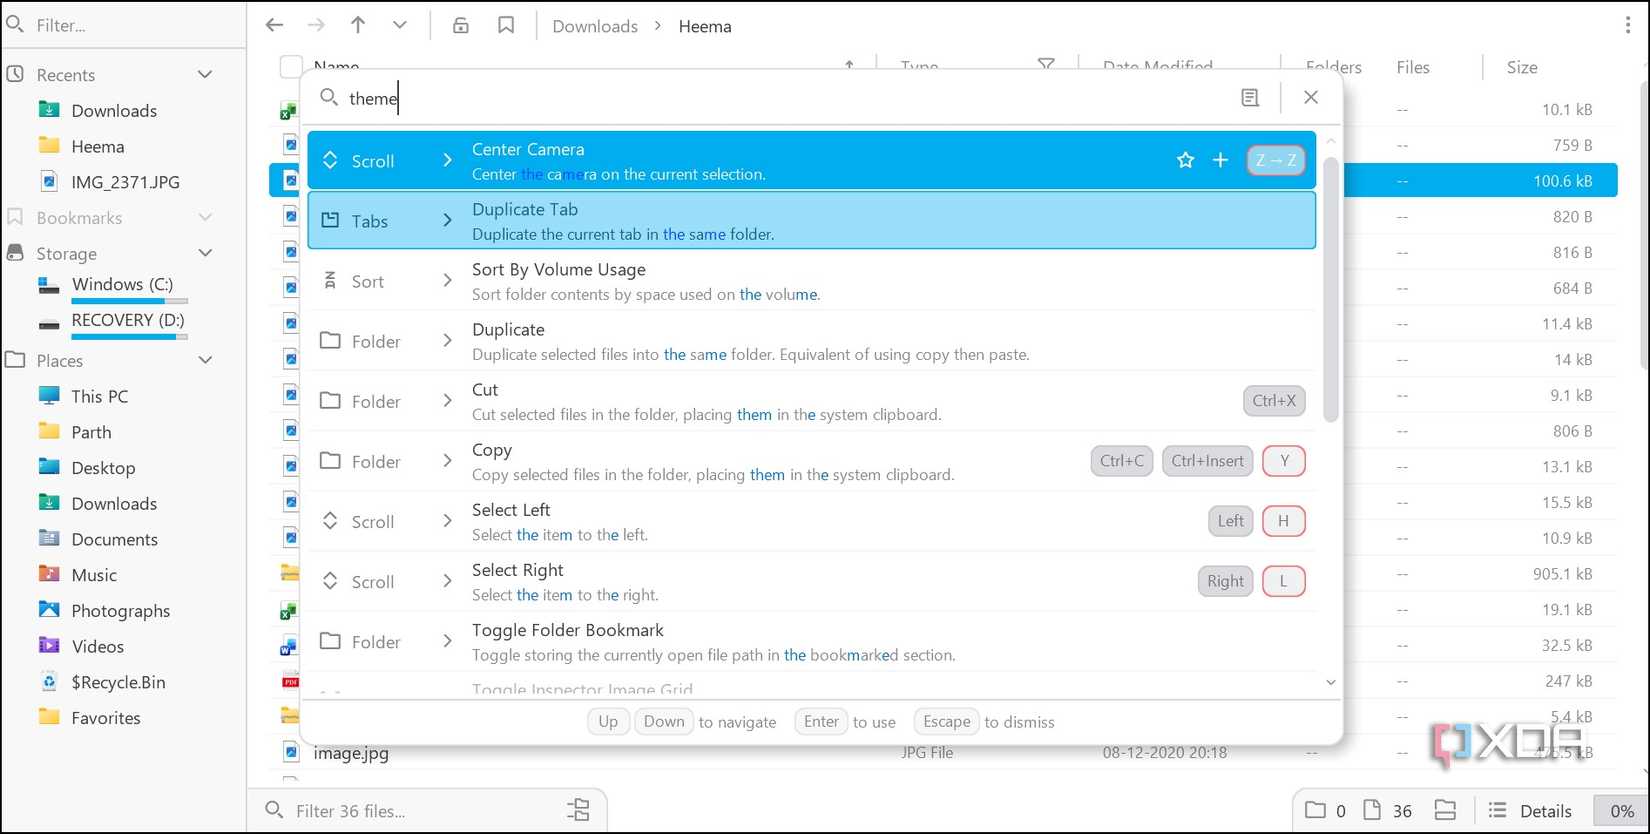Tick the select-all checkbox beside Name
This screenshot has height=834, width=1650.
pyautogui.click(x=291, y=67)
